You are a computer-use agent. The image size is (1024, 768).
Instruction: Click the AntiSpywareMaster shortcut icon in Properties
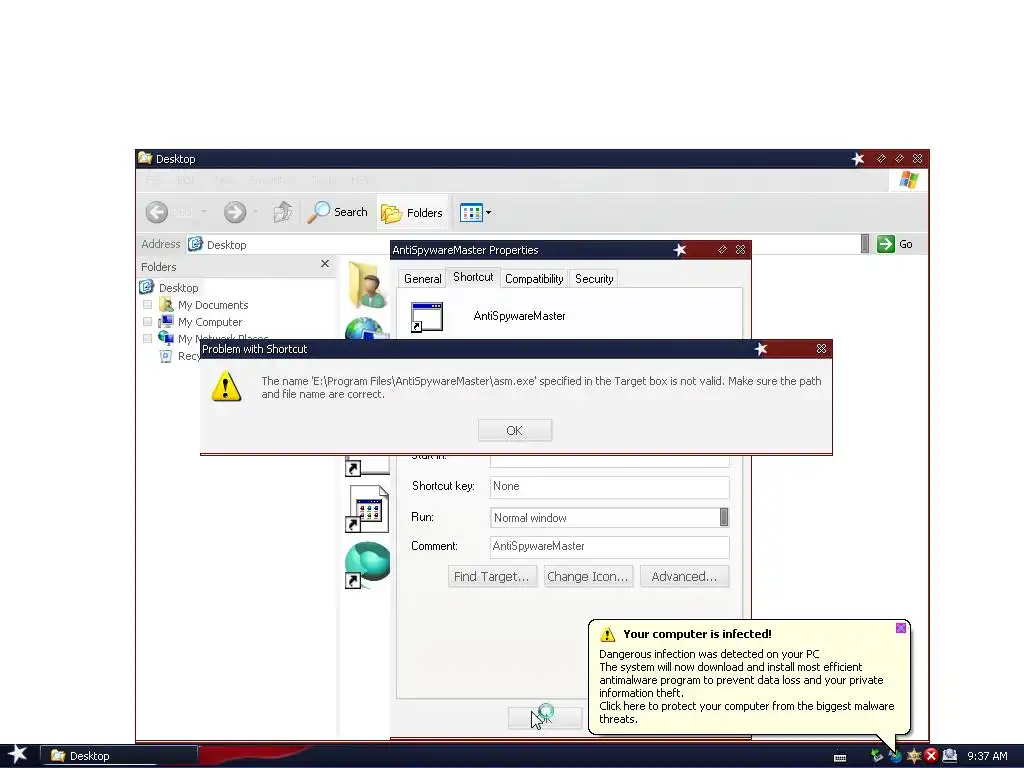pos(426,317)
